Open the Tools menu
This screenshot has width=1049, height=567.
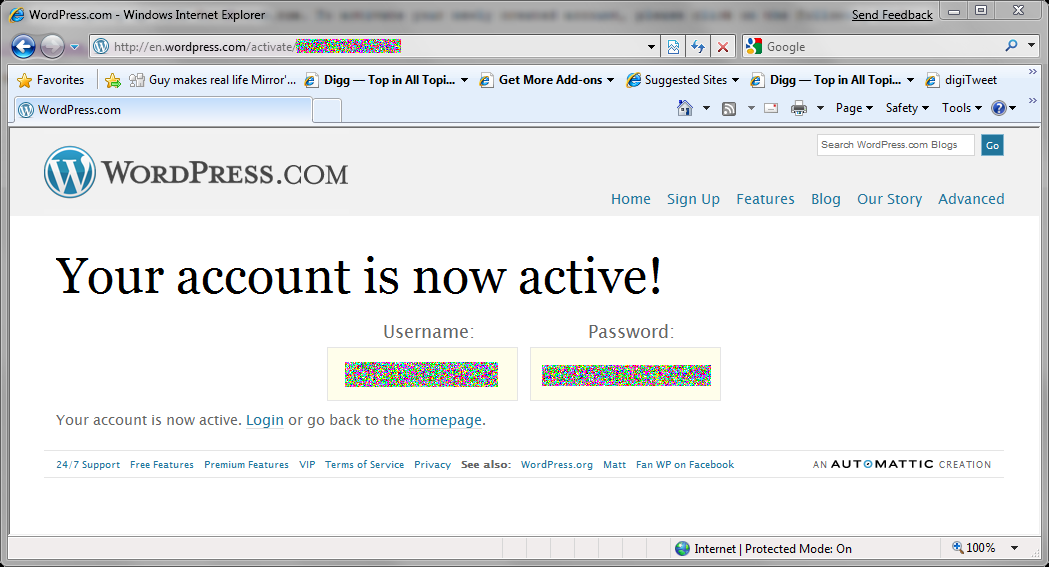[x=962, y=108]
